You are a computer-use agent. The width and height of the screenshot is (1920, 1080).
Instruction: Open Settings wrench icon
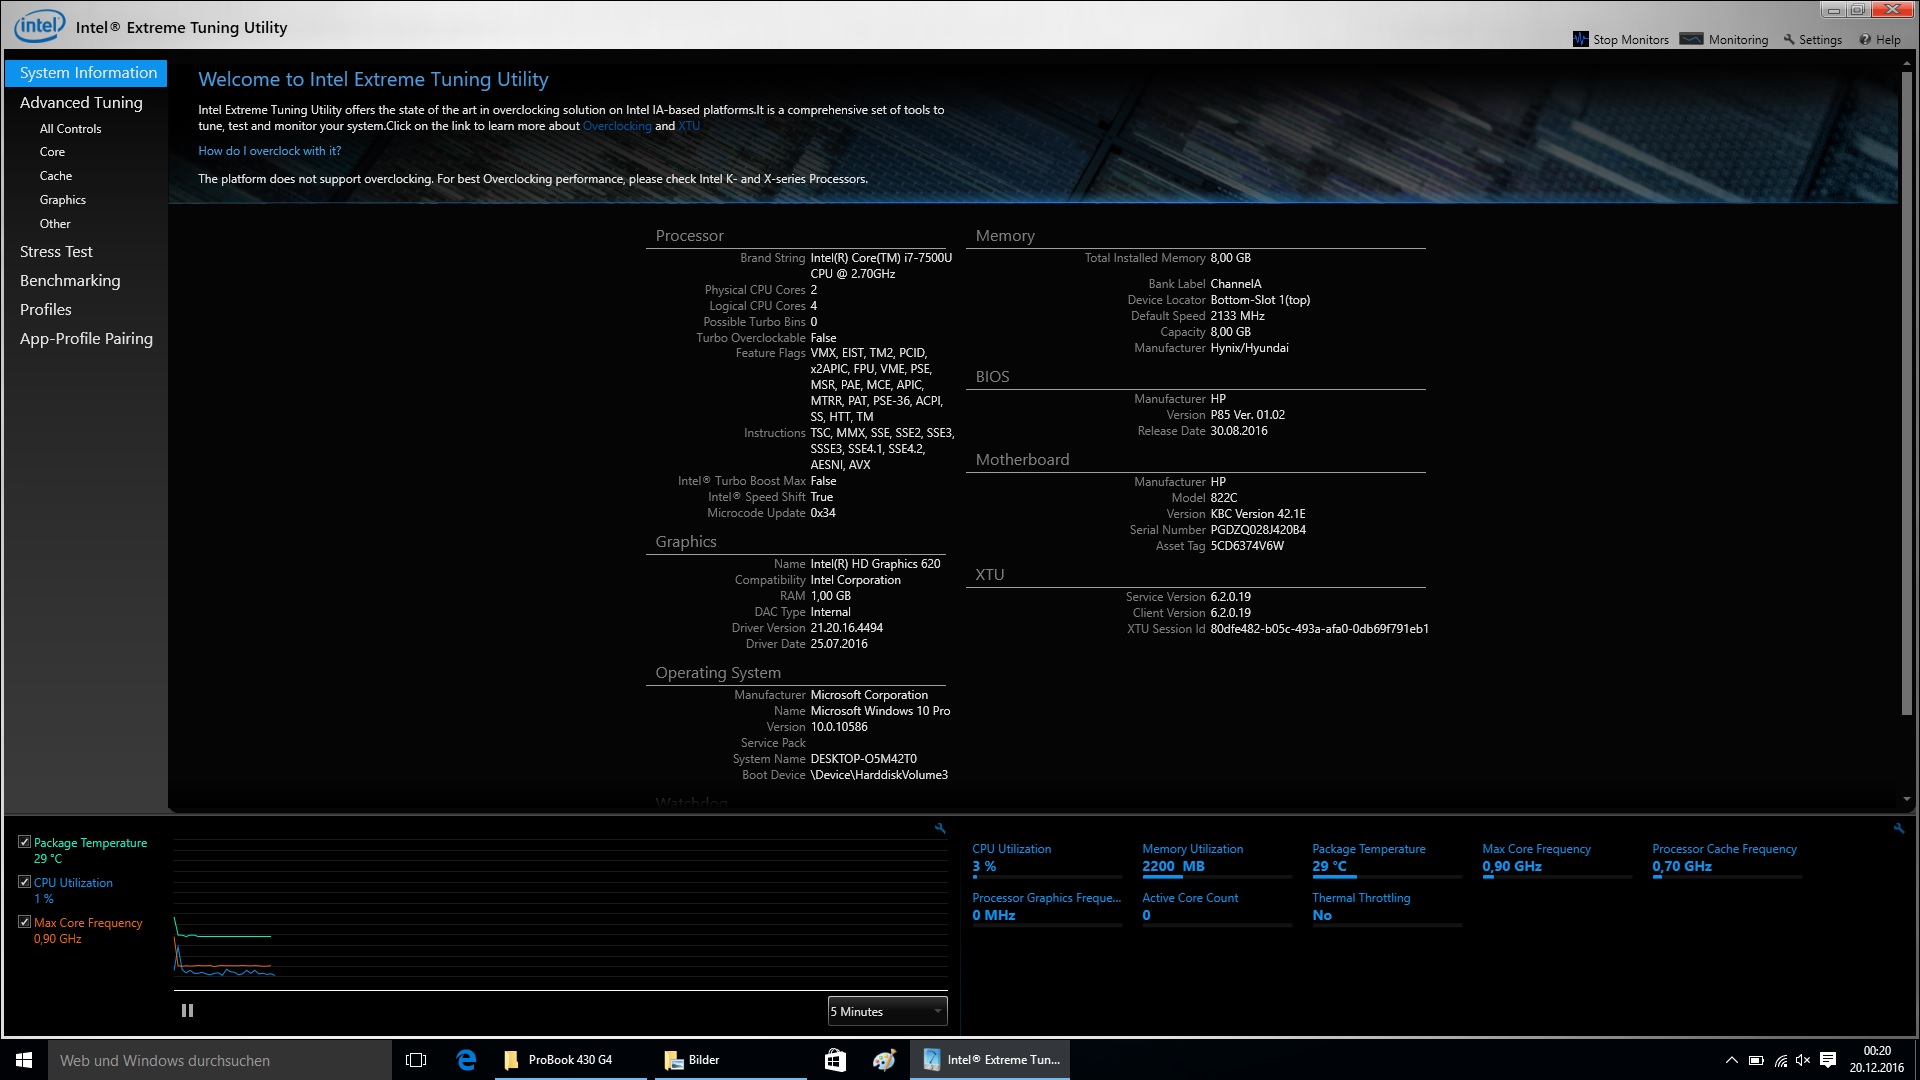(x=1789, y=39)
